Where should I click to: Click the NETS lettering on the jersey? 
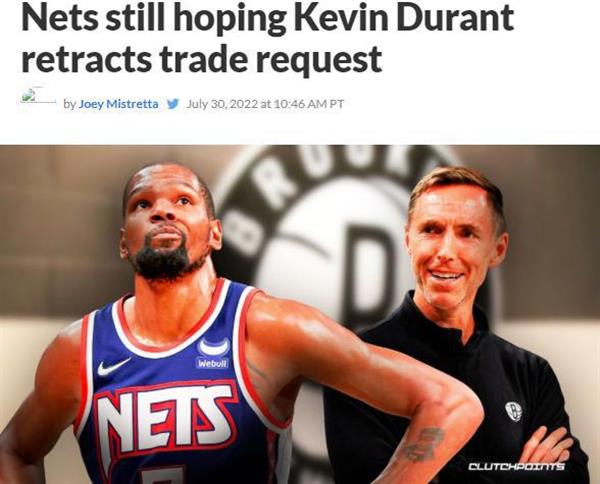(164, 417)
